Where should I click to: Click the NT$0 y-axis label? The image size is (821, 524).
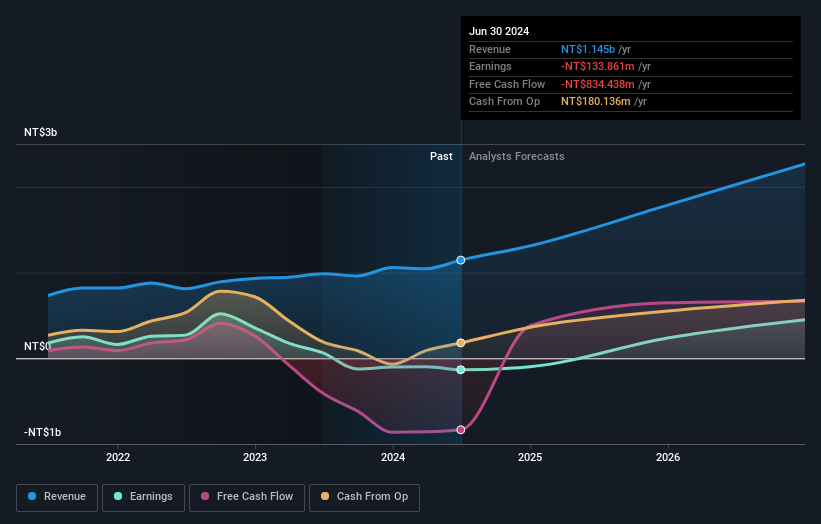point(37,347)
